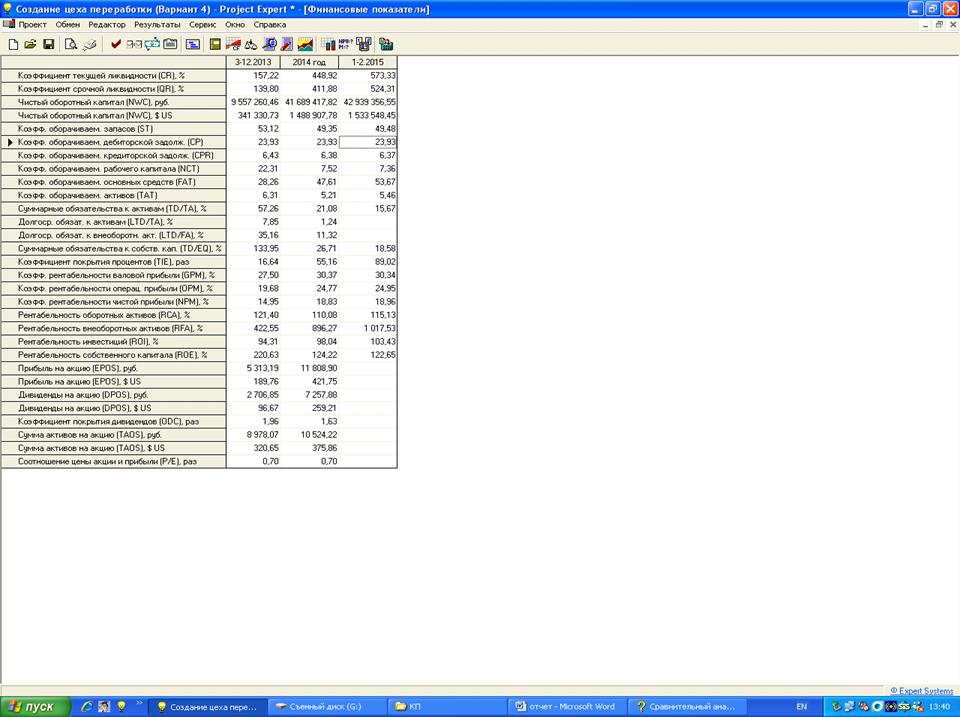This screenshot has width=960, height=717.
Task: Click the Print preview magnifier icon
Action: coord(71,44)
